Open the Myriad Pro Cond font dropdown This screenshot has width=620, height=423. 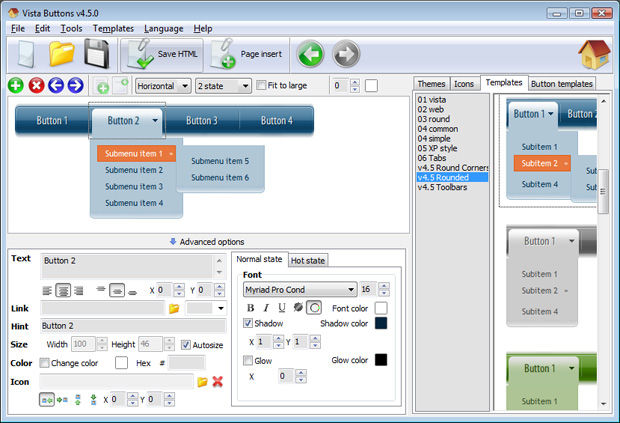(300, 289)
